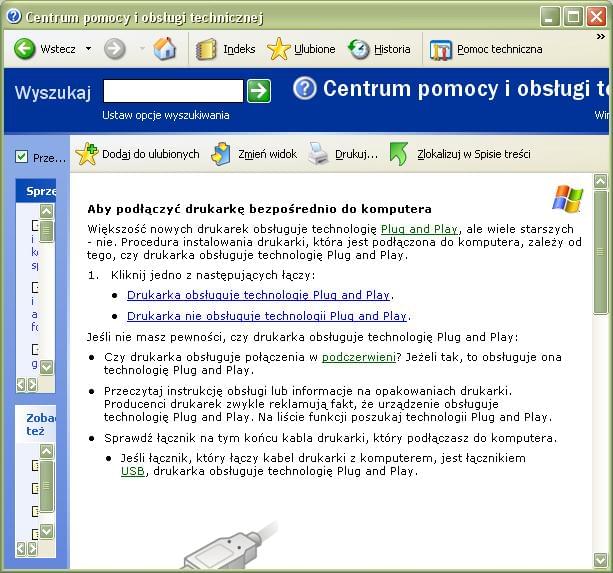Click the title bar help icon
The height and width of the screenshot is (573, 613).
[x=14, y=16]
